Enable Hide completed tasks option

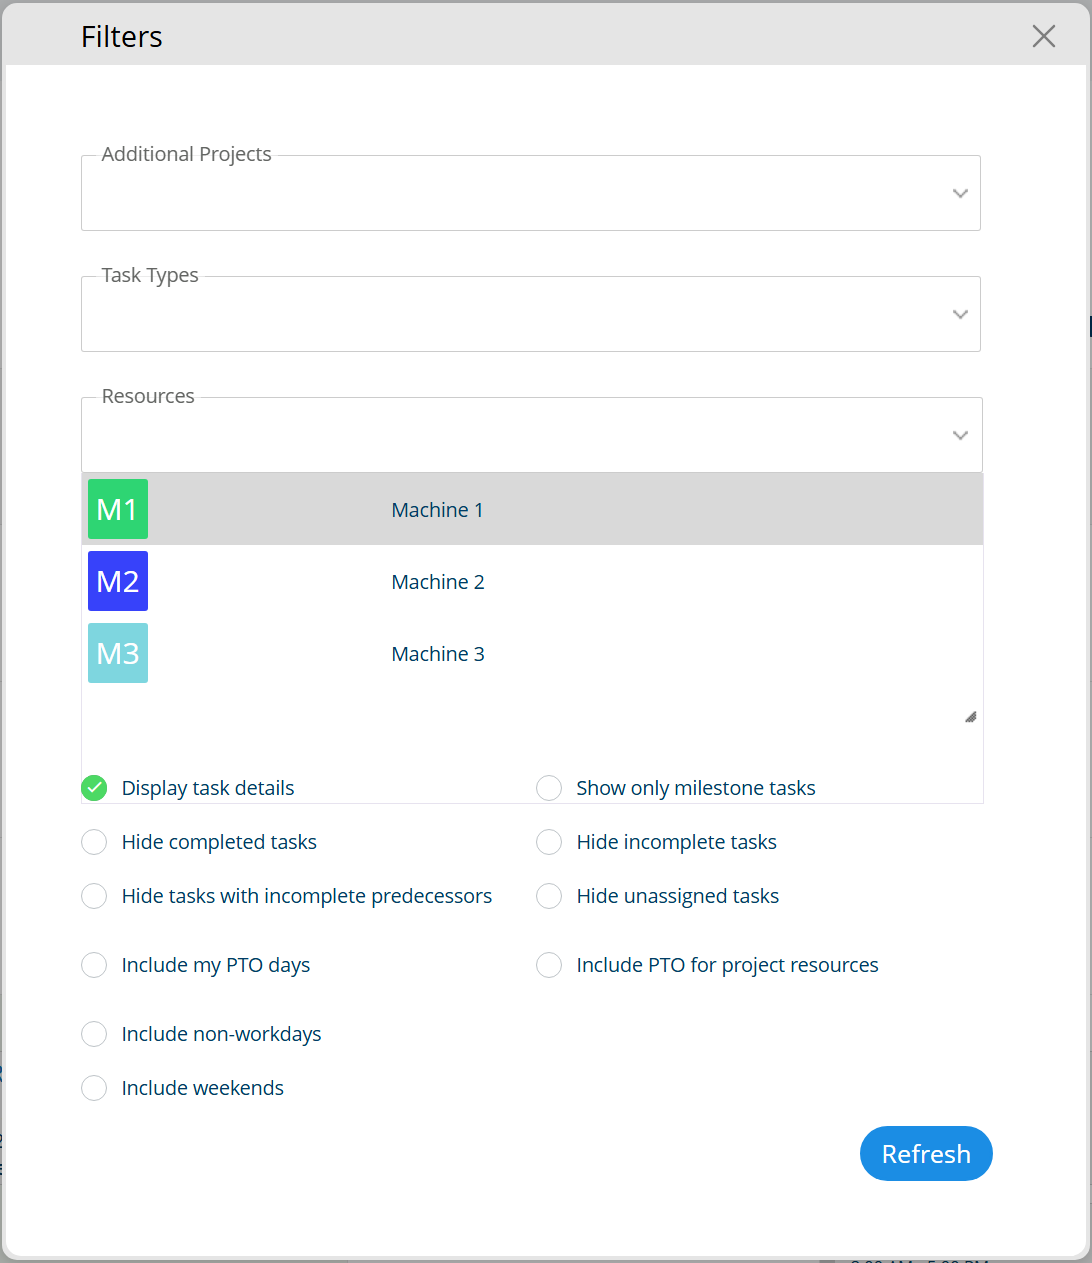point(94,842)
